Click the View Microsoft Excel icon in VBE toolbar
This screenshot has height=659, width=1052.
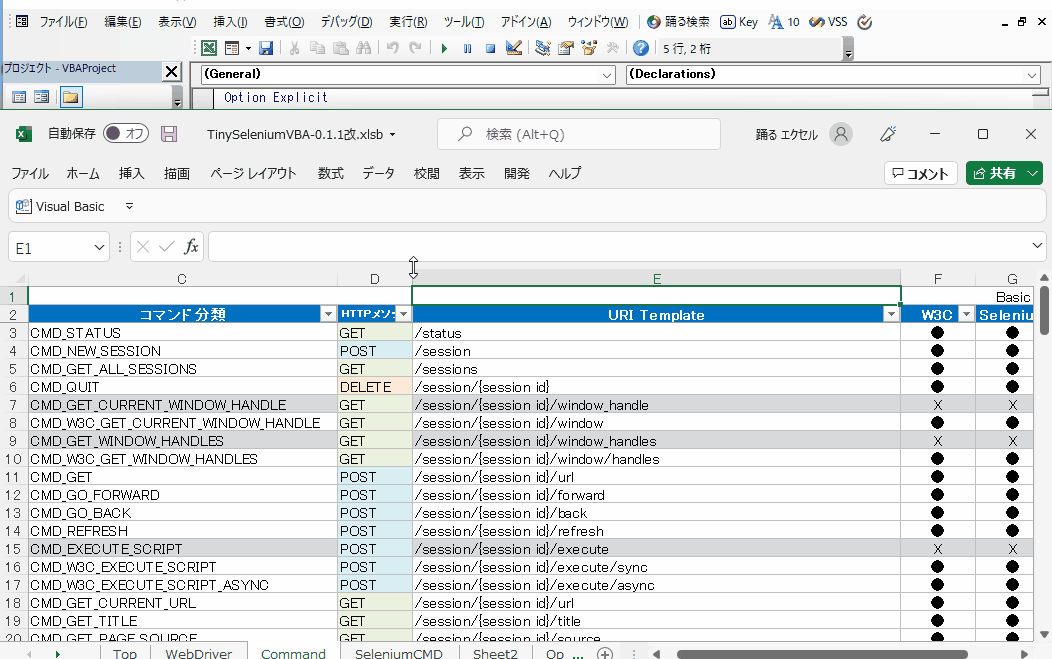point(209,48)
